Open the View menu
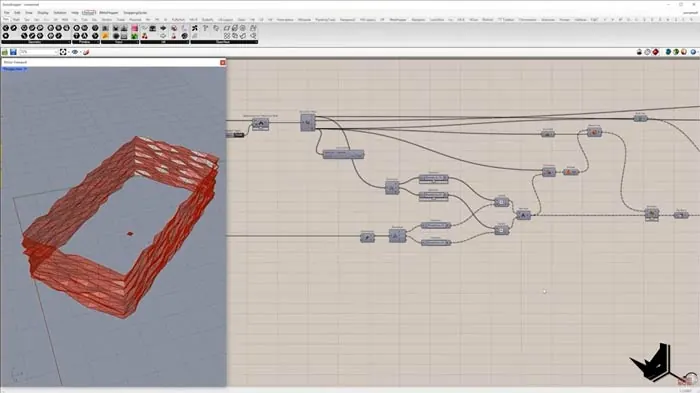 [29, 13]
